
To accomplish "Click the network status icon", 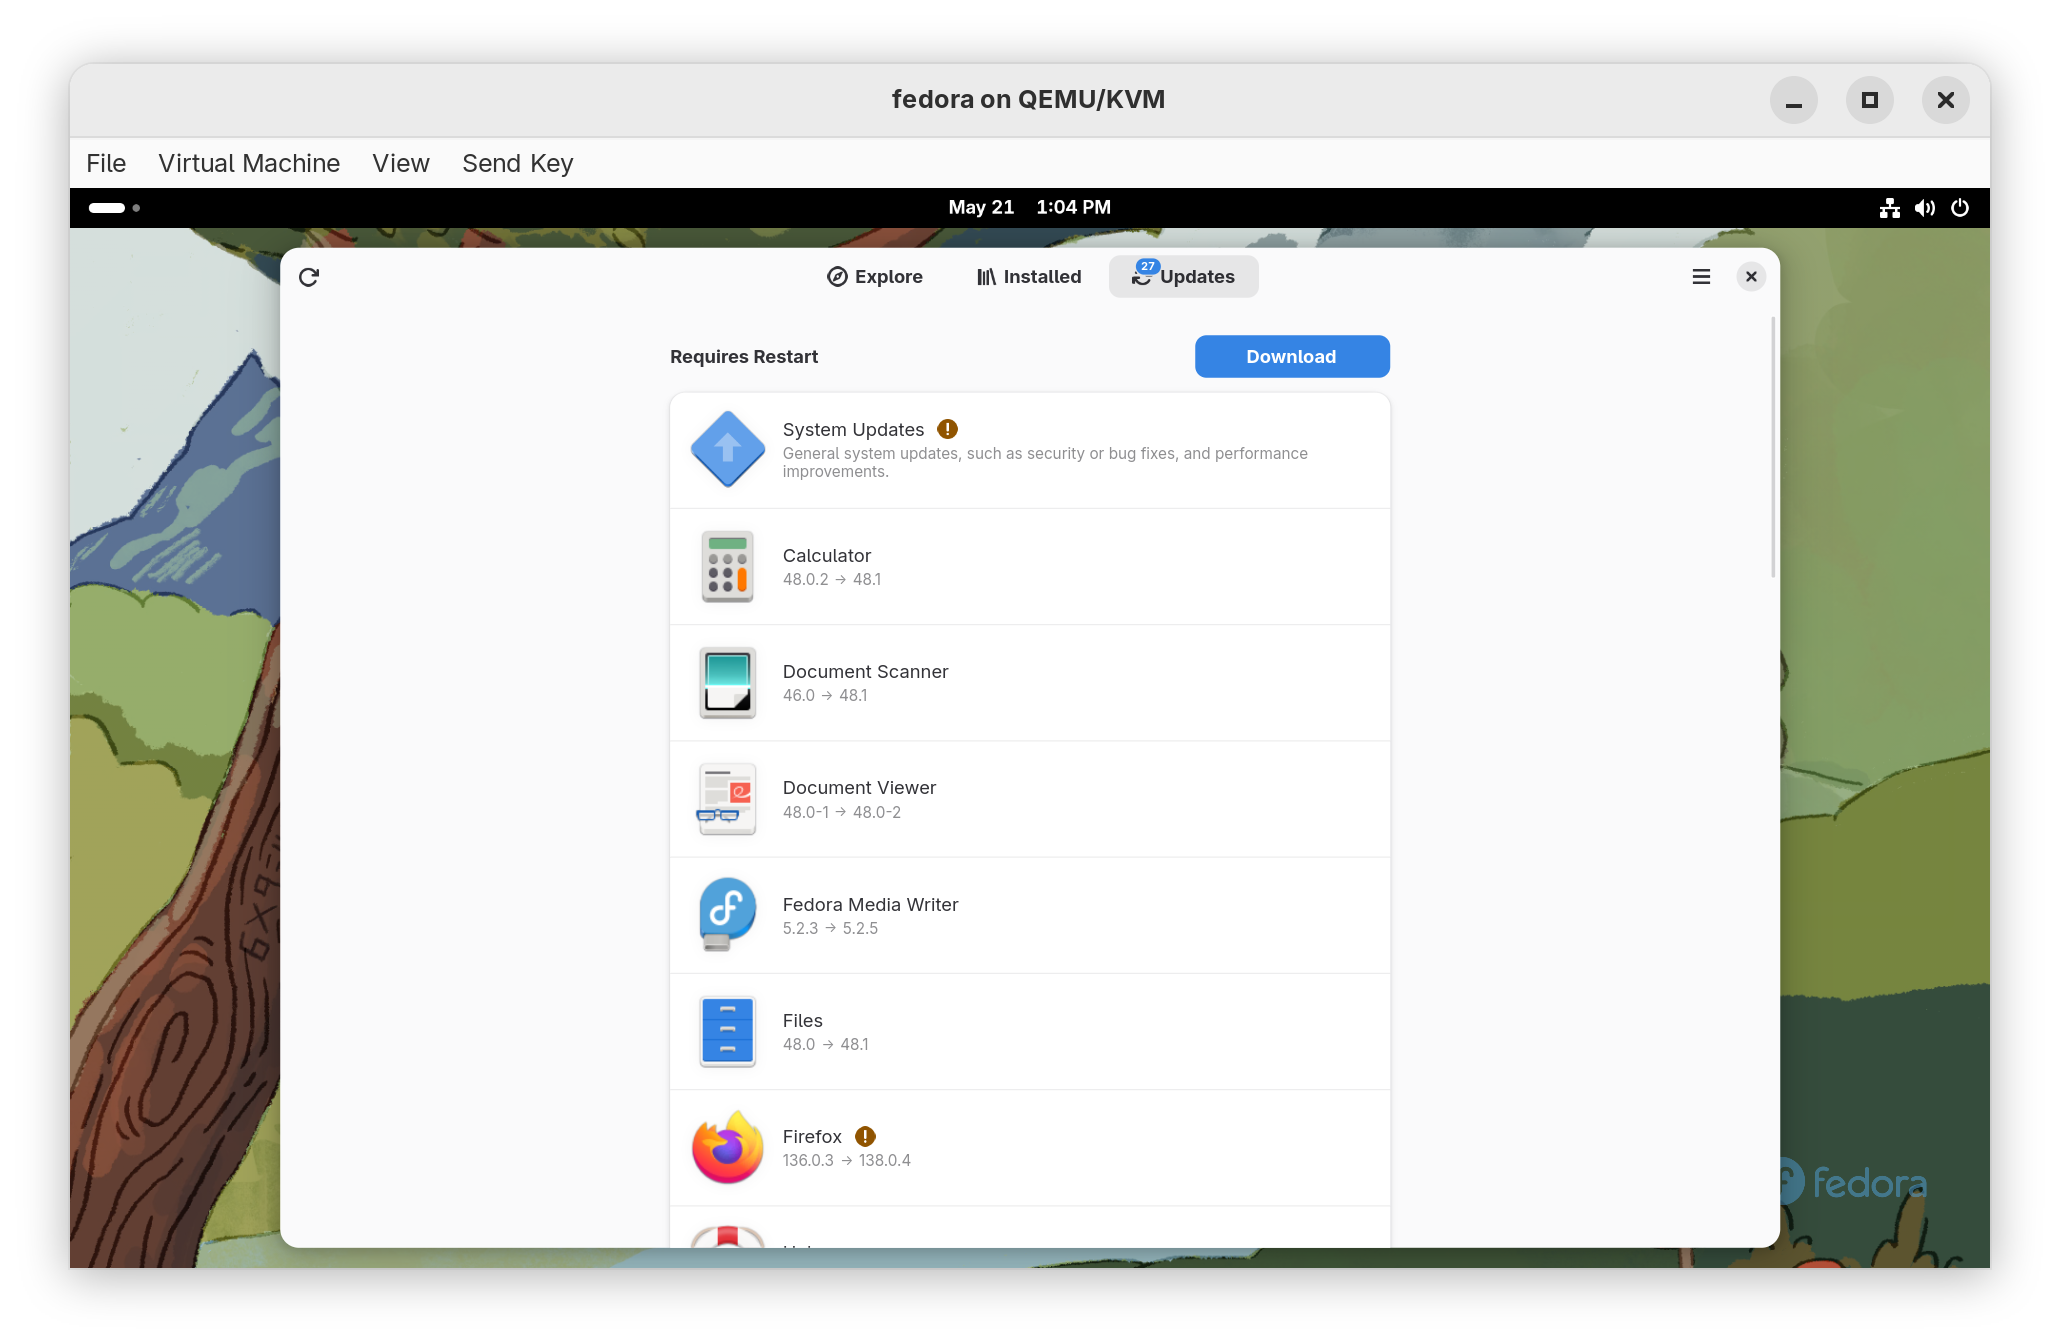I will click(x=1889, y=208).
